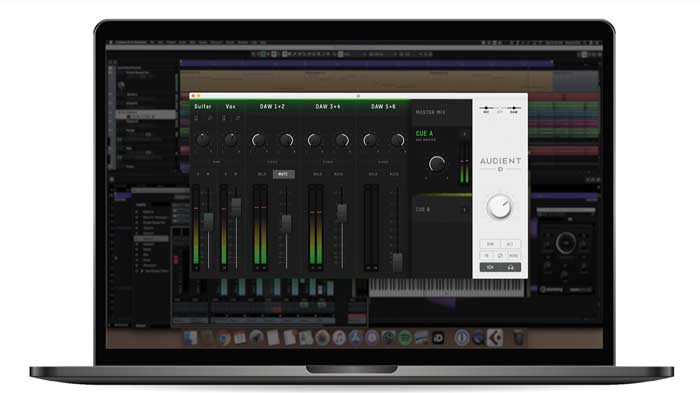Turn the right DAW 1+2 pan knob

286,140
